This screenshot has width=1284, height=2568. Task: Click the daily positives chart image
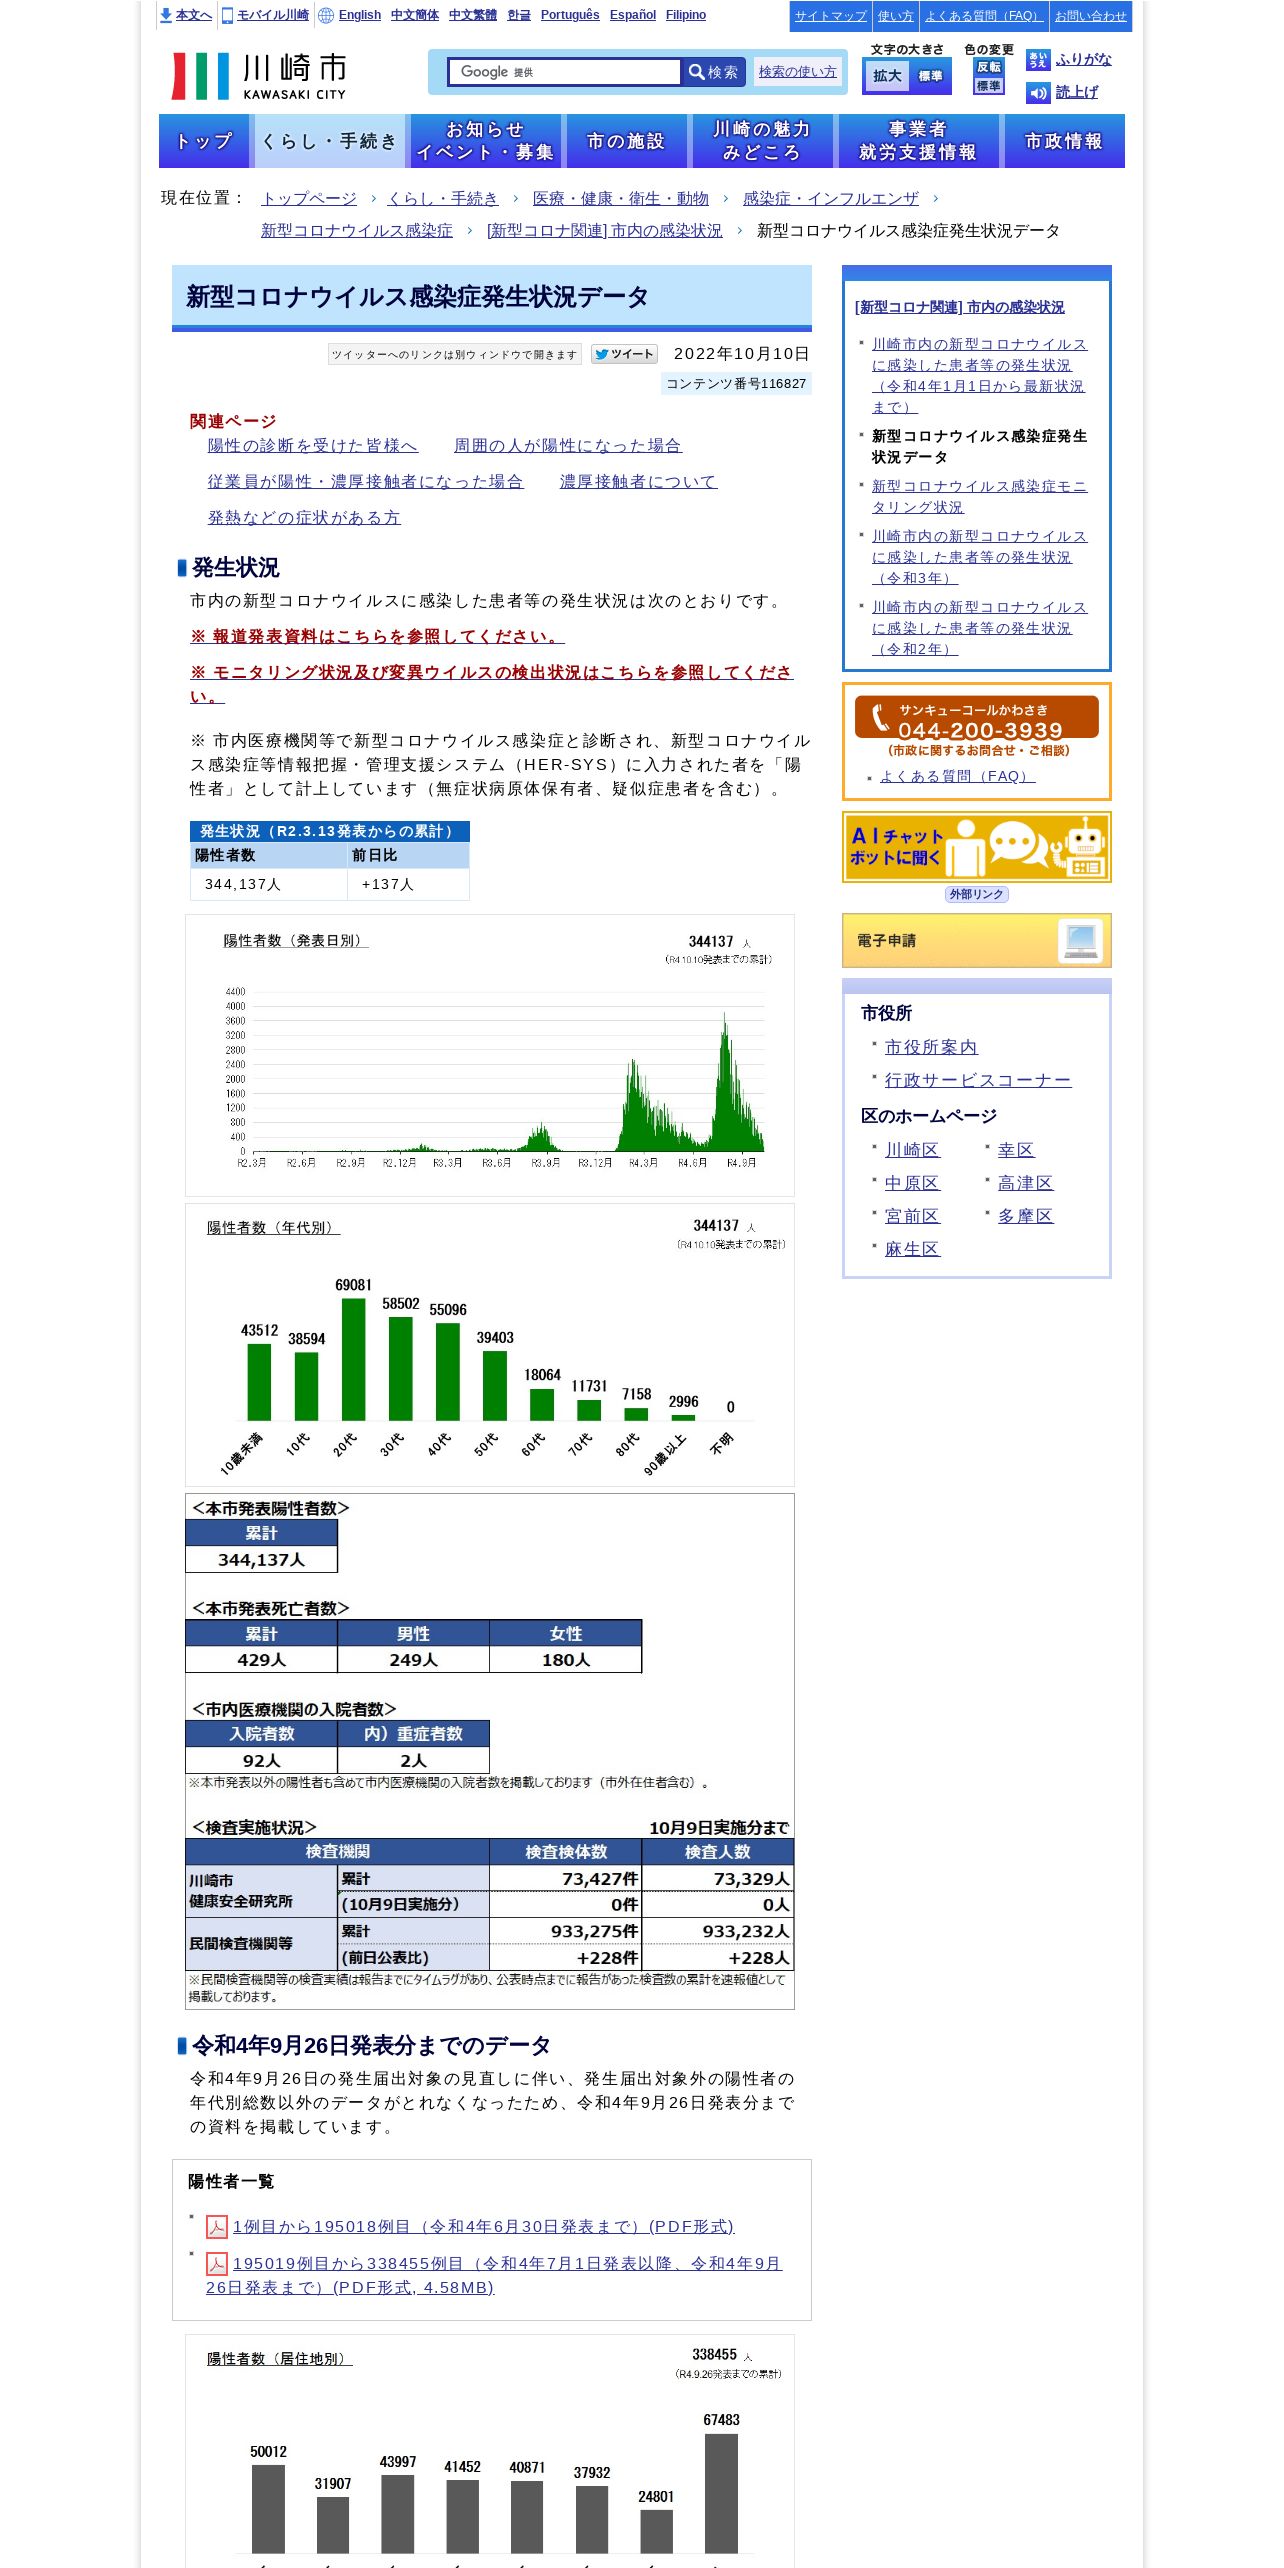(x=490, y=1055)
